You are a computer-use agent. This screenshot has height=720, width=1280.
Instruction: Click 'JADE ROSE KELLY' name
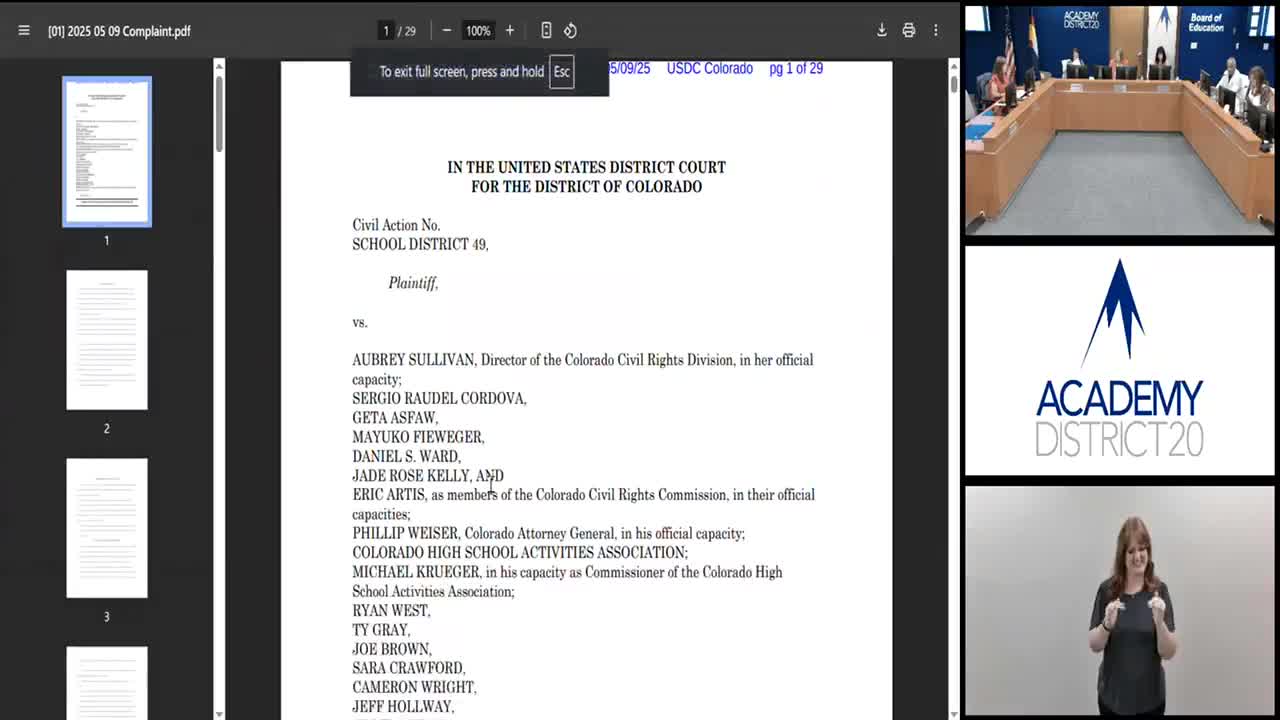click(410, 476)
